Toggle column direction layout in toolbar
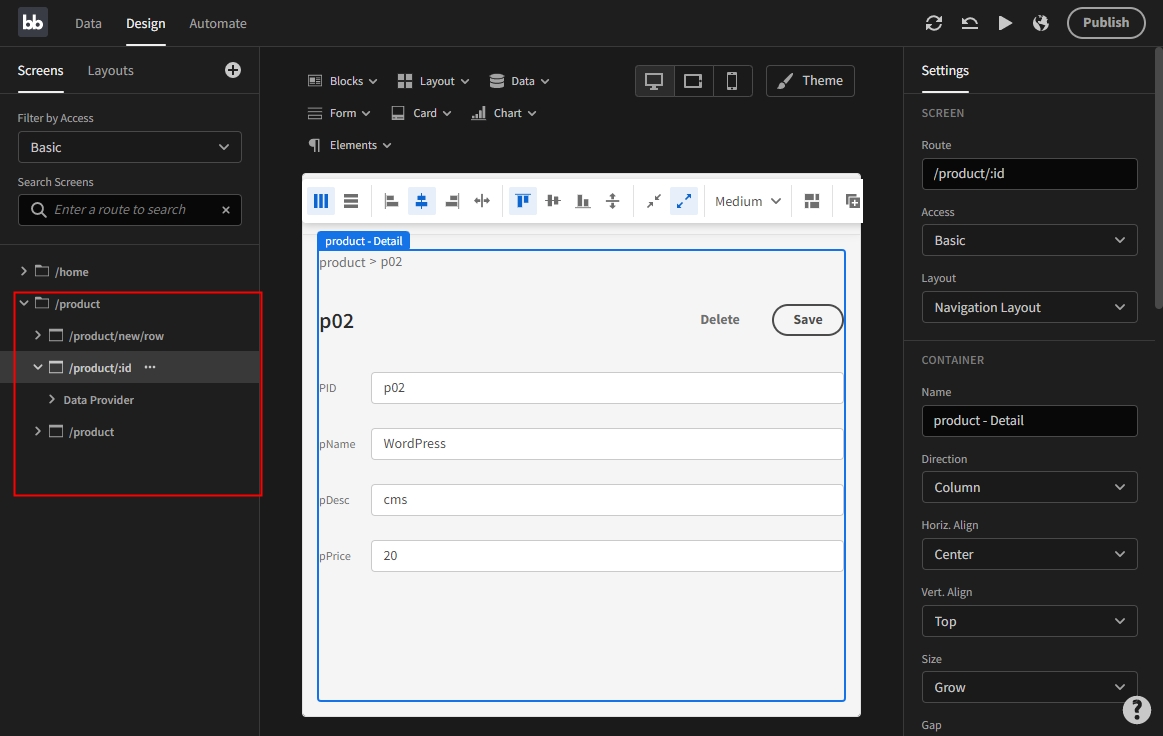 (x=321, y=201)
